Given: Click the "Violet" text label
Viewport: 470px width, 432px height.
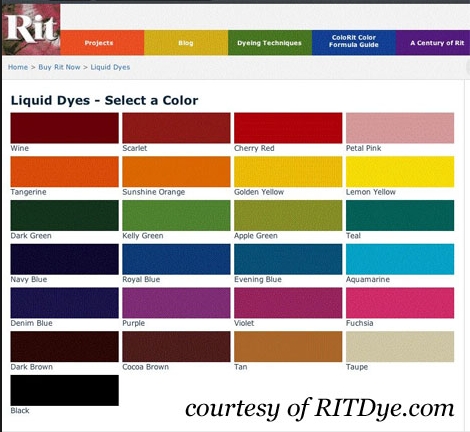Looking at the screenshot, I should click(x=244, y=323).
